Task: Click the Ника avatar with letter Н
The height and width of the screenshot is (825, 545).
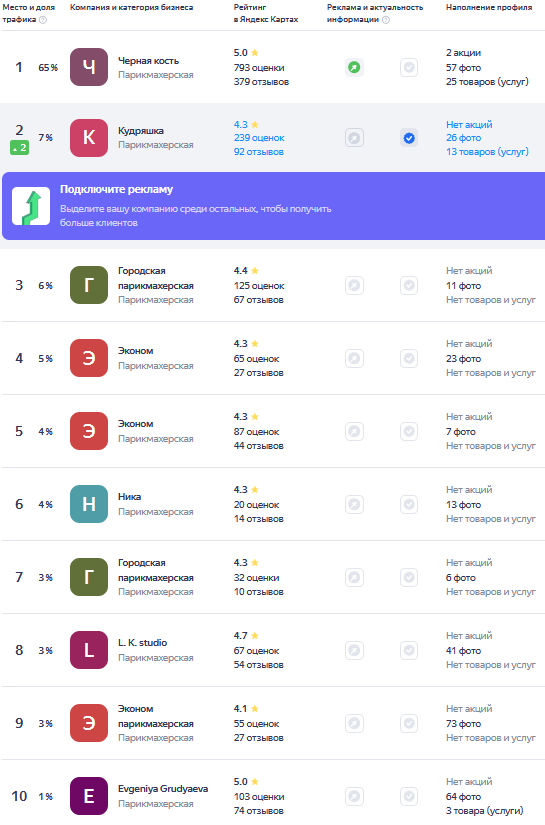Action: click(x=89, y=504)
